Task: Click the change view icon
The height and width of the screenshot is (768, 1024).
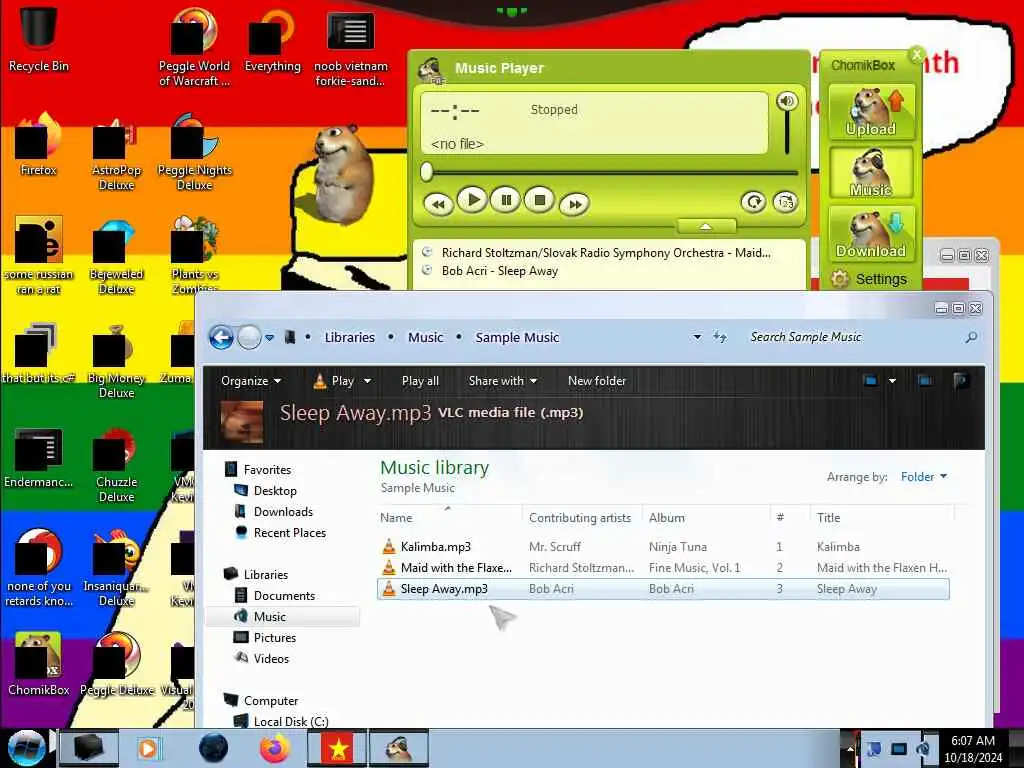Action: click(x=871, y=380)
